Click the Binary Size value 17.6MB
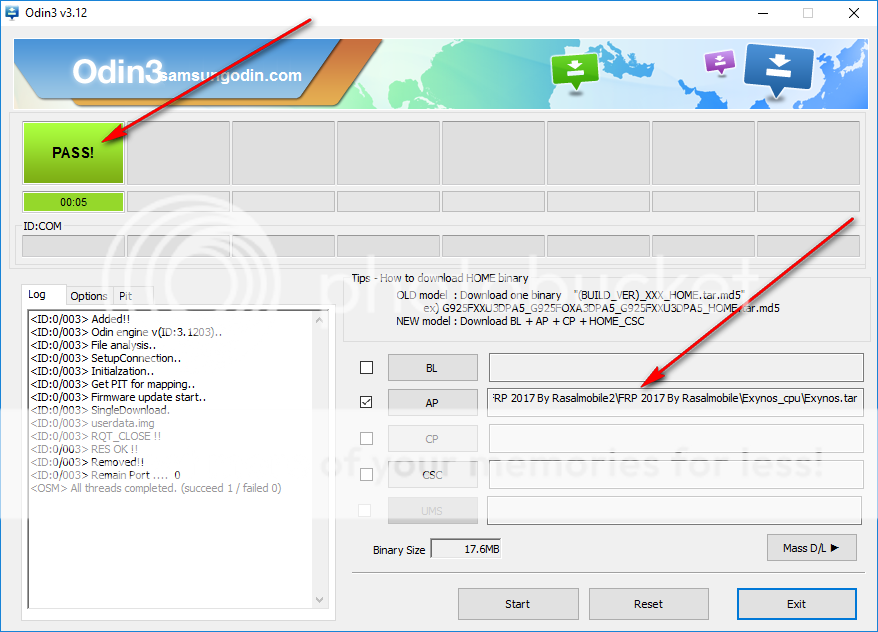The image size is (878, 632). click(x=466, y=549)
